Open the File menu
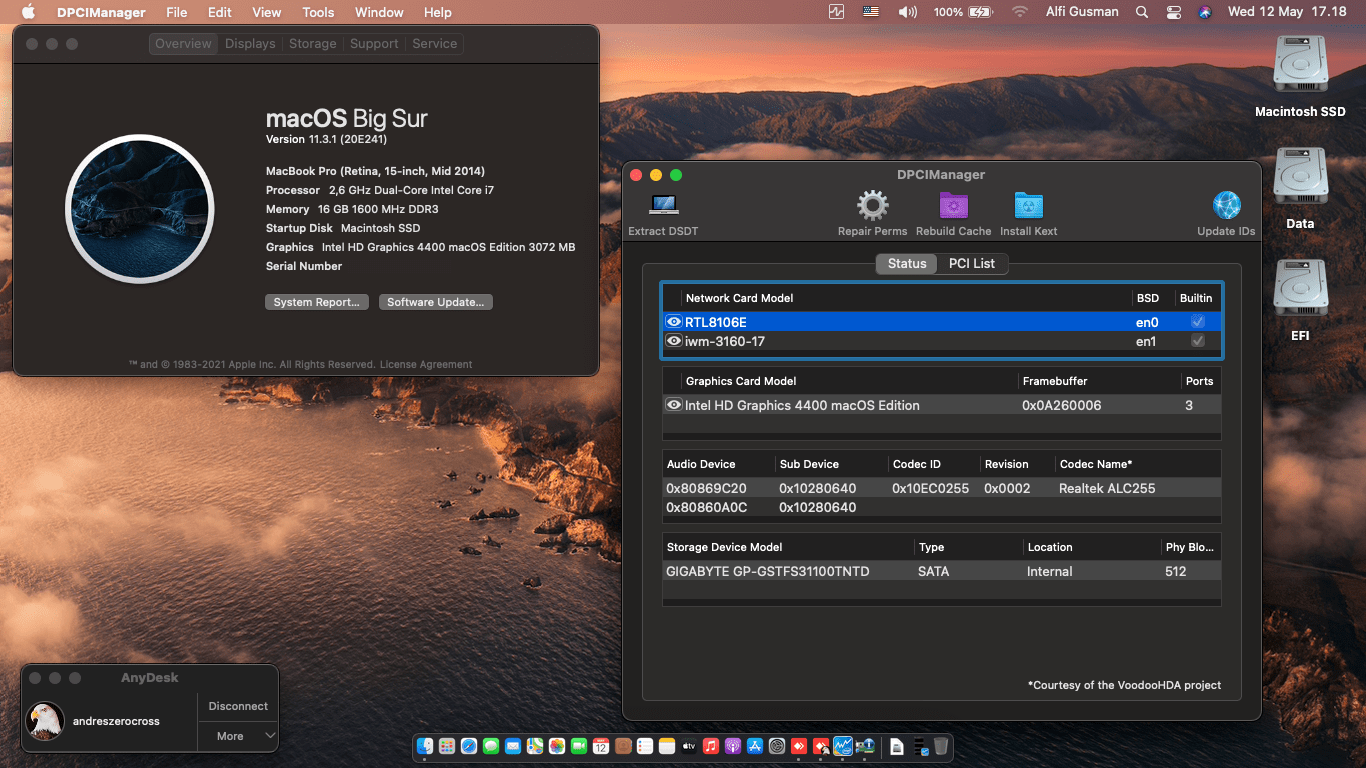The image size is (1366, 768). click(176, 12)
